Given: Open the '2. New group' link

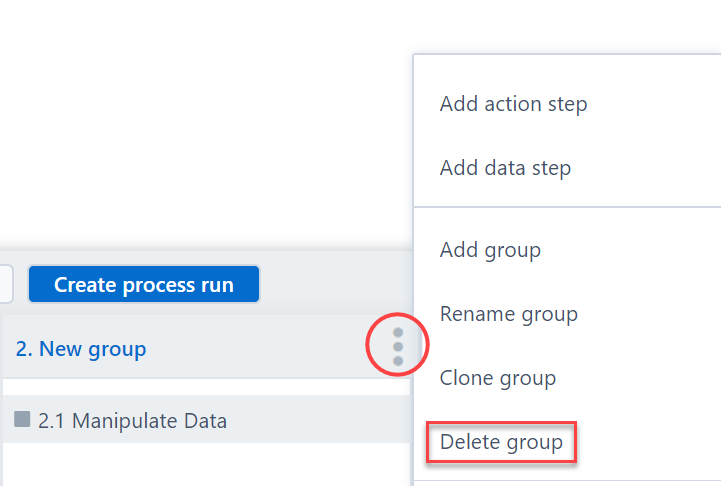Looking at the screenshot, I should tap(81, 349).
